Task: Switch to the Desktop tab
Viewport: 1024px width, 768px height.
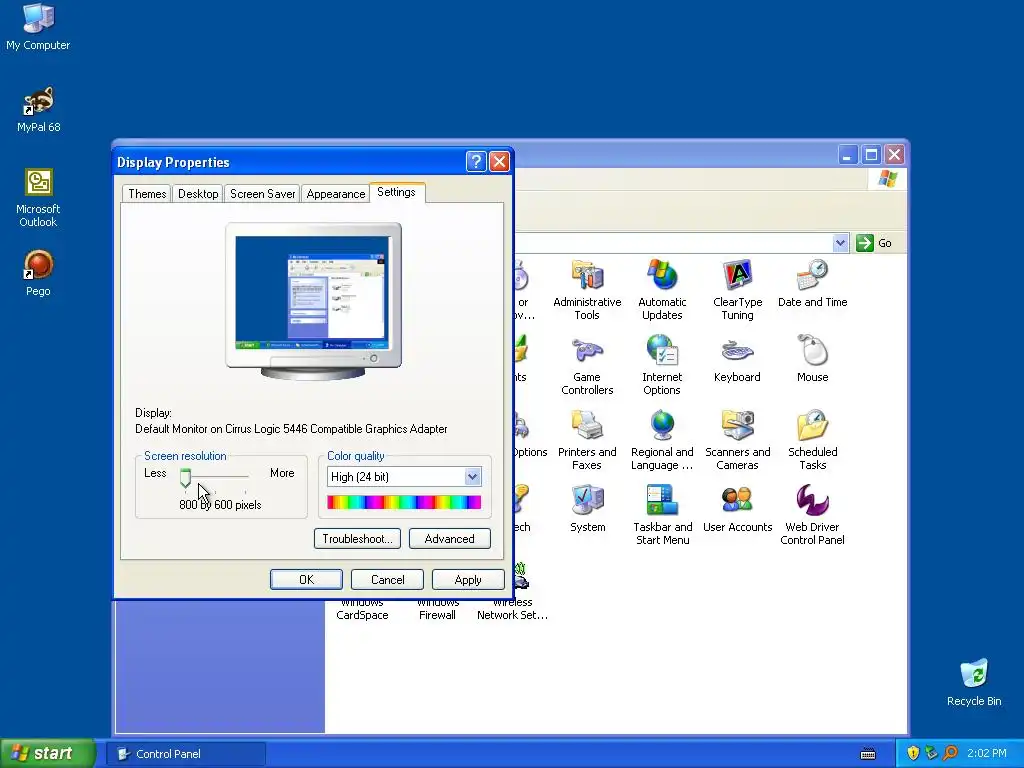Action: (x=198, y=194)
